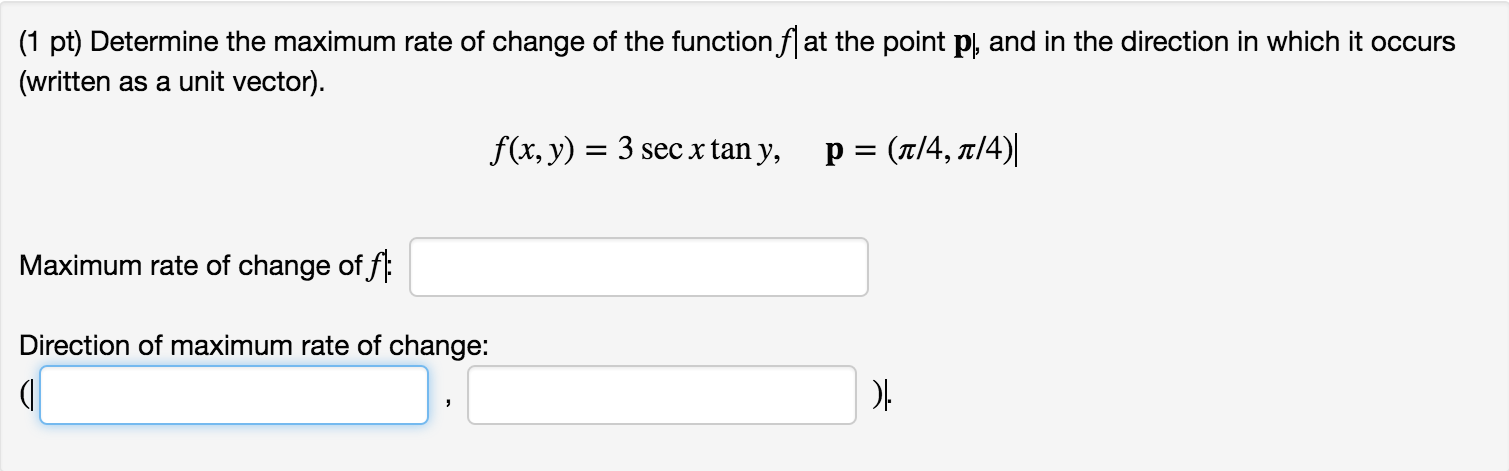The width and height of the screenshot is (1509, 471).
Task: Click the f(x, y) function definition formula
Action: [633, 150]
